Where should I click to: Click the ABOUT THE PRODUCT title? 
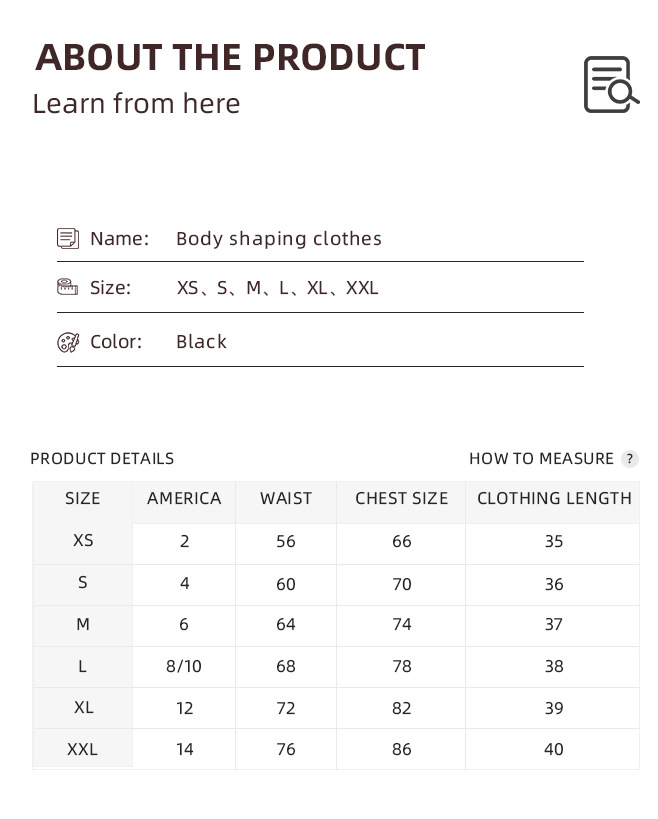pyautogui.click(x=230, y=57)
